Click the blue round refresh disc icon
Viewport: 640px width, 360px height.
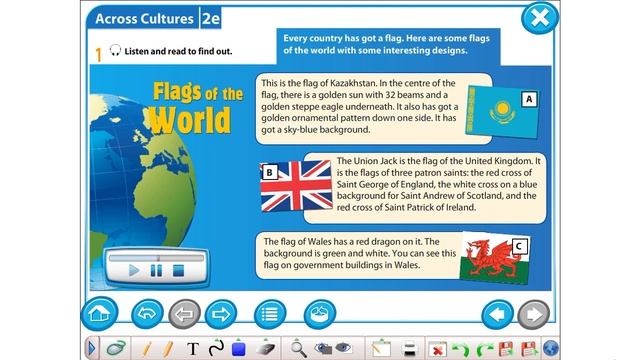(x=320, y=314)
